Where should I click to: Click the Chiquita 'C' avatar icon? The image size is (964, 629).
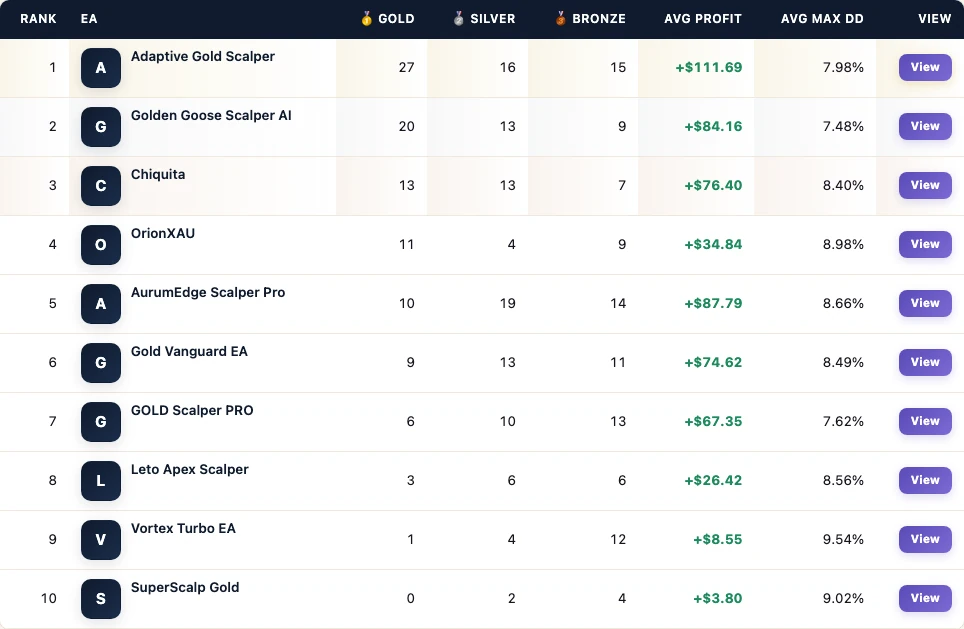[x=101, y=186]
